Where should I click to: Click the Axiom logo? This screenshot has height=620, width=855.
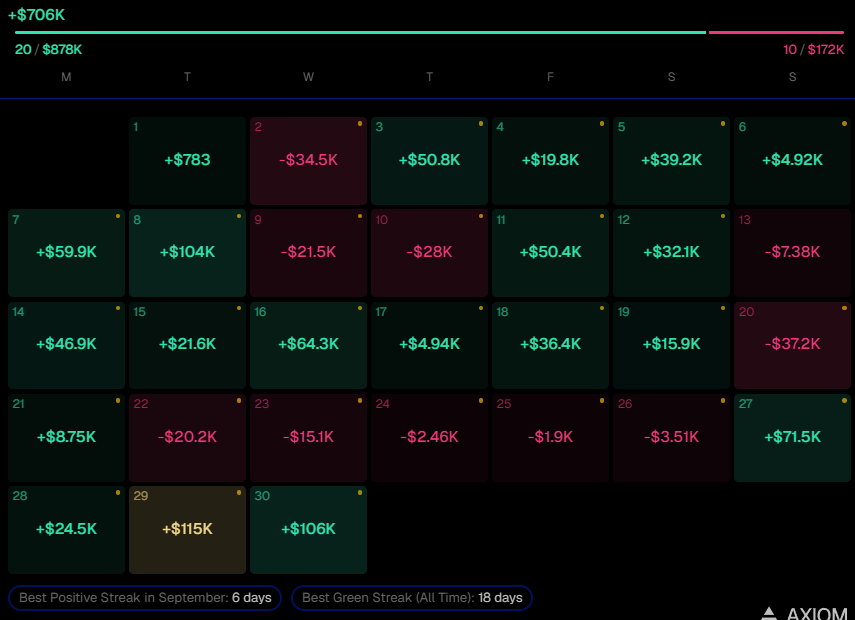pyautogui.click(x=804, y=613)
